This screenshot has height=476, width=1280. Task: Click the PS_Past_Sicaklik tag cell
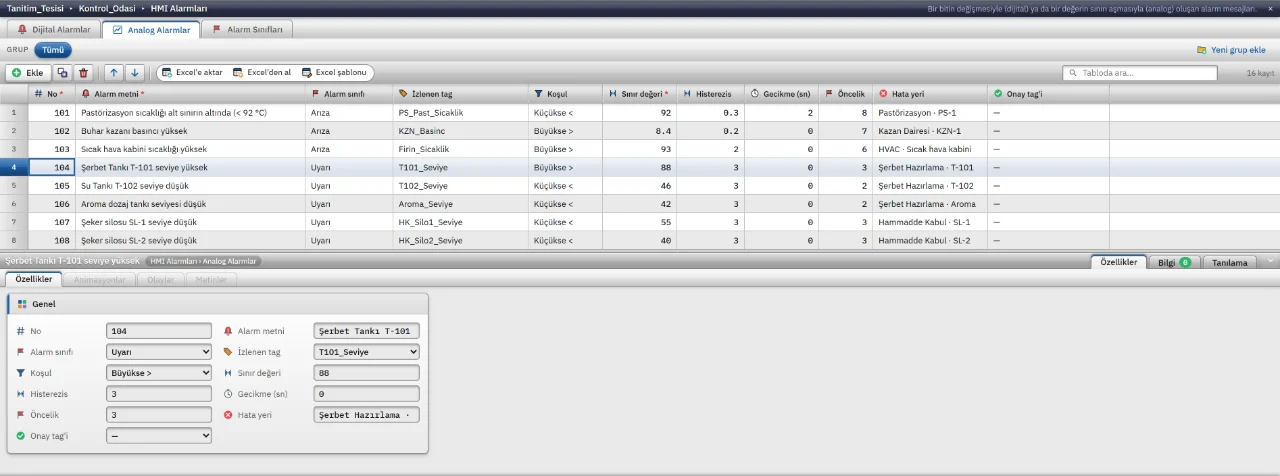point(460,113)
